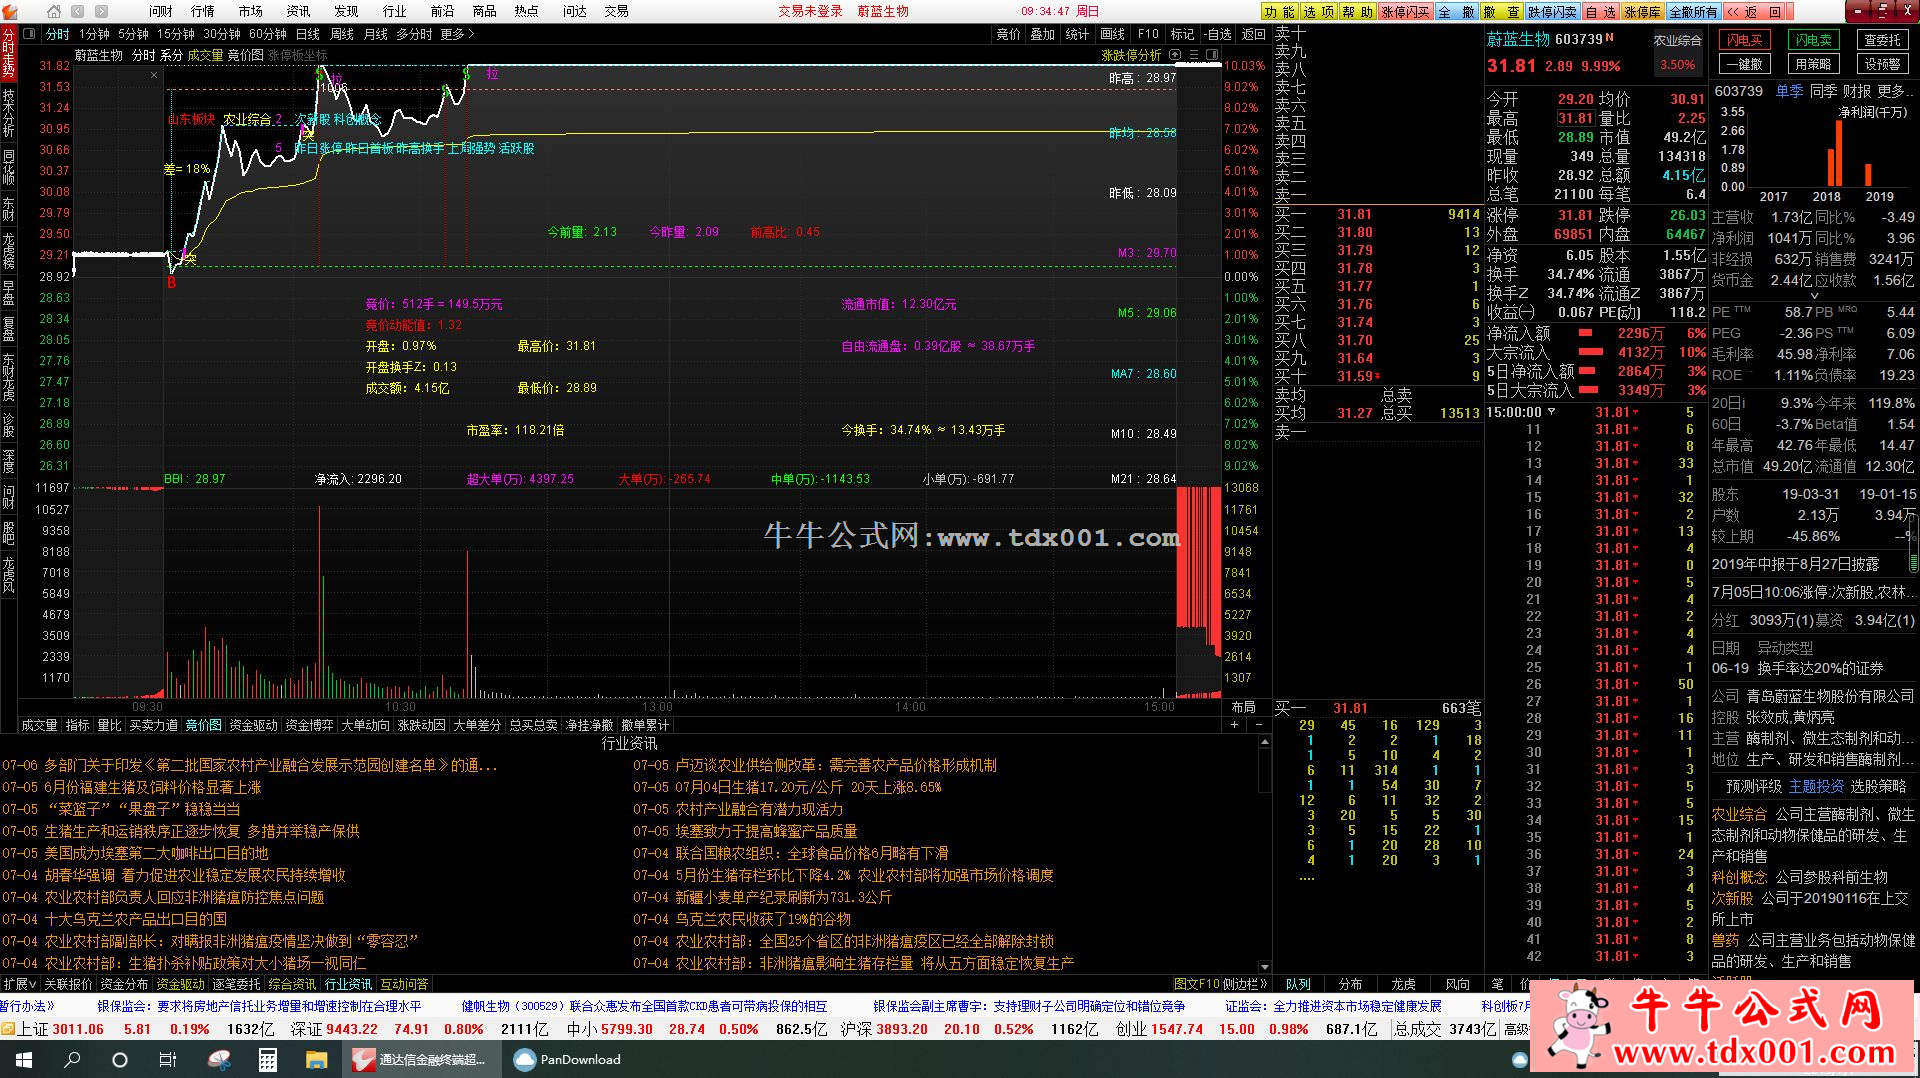The height and width of the screenshot is (1078, 1920).
Task: Open Task View on the taskbar
Action: pyautogui.click(x=168, y=1059)
